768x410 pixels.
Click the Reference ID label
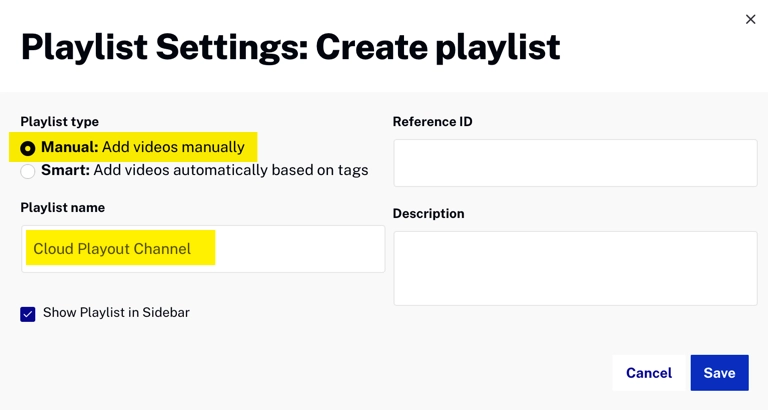pyautogui.click(x=432, y=121)
